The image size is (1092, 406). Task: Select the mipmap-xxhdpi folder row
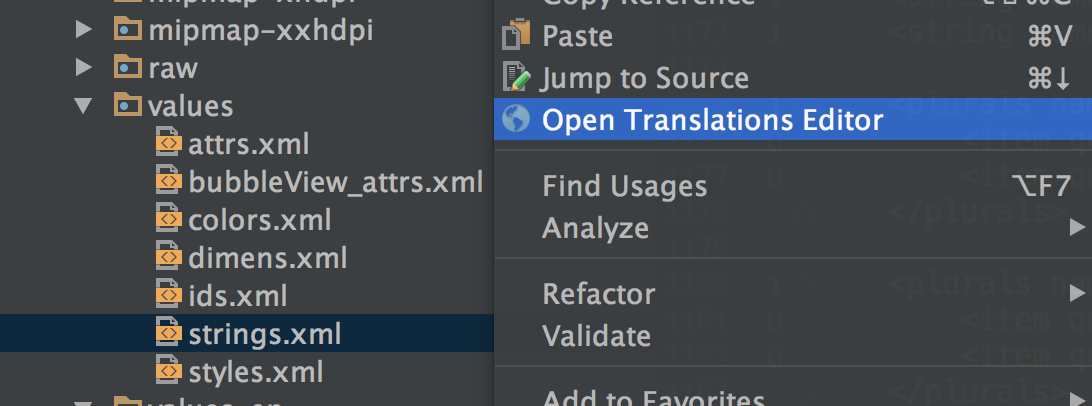(247, 30)
